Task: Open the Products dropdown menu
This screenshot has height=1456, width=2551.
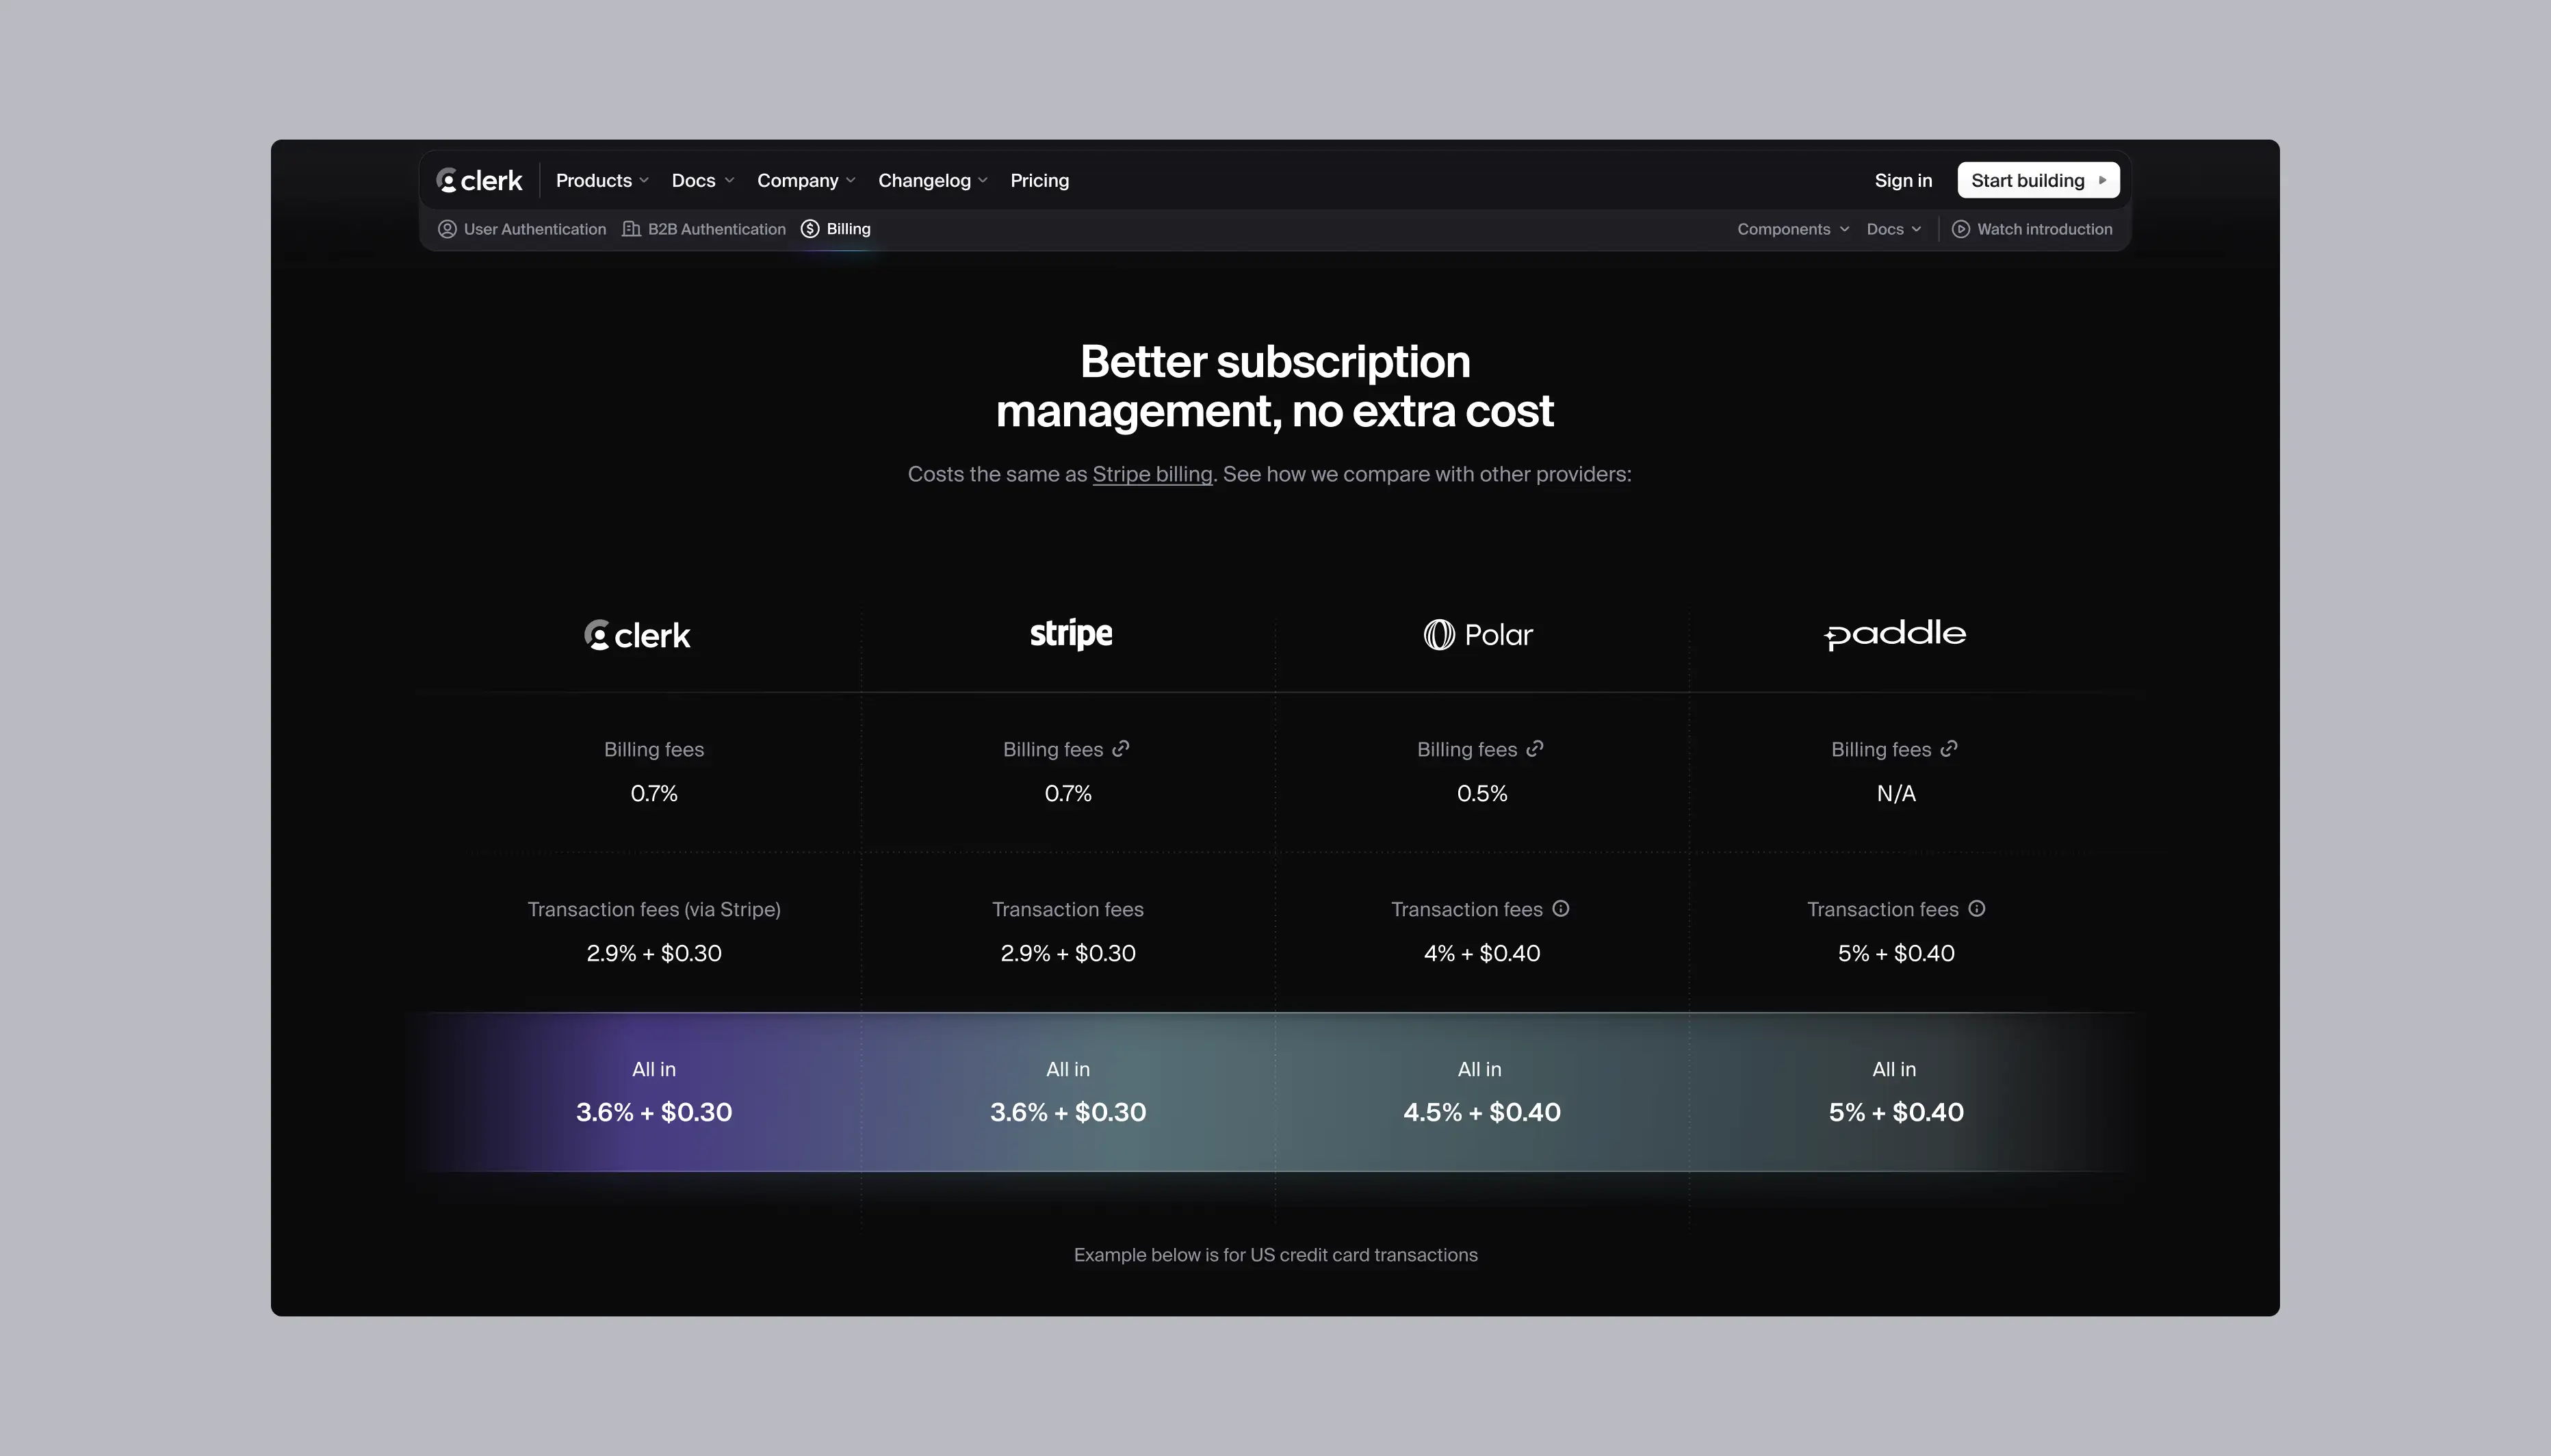Action: click(602, 181)
